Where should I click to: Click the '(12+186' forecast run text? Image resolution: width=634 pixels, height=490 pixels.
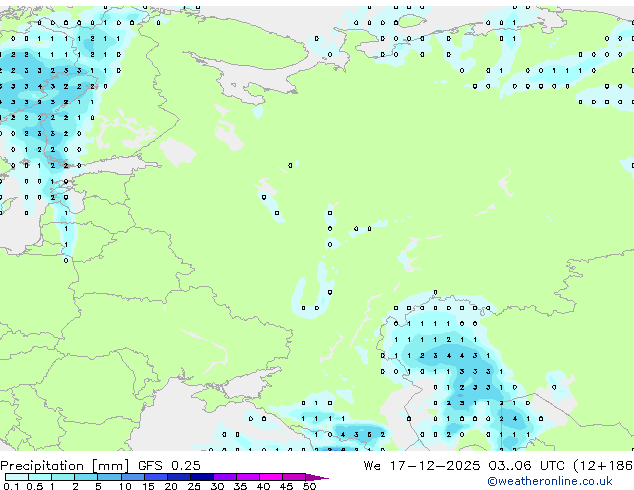(603, 466)
